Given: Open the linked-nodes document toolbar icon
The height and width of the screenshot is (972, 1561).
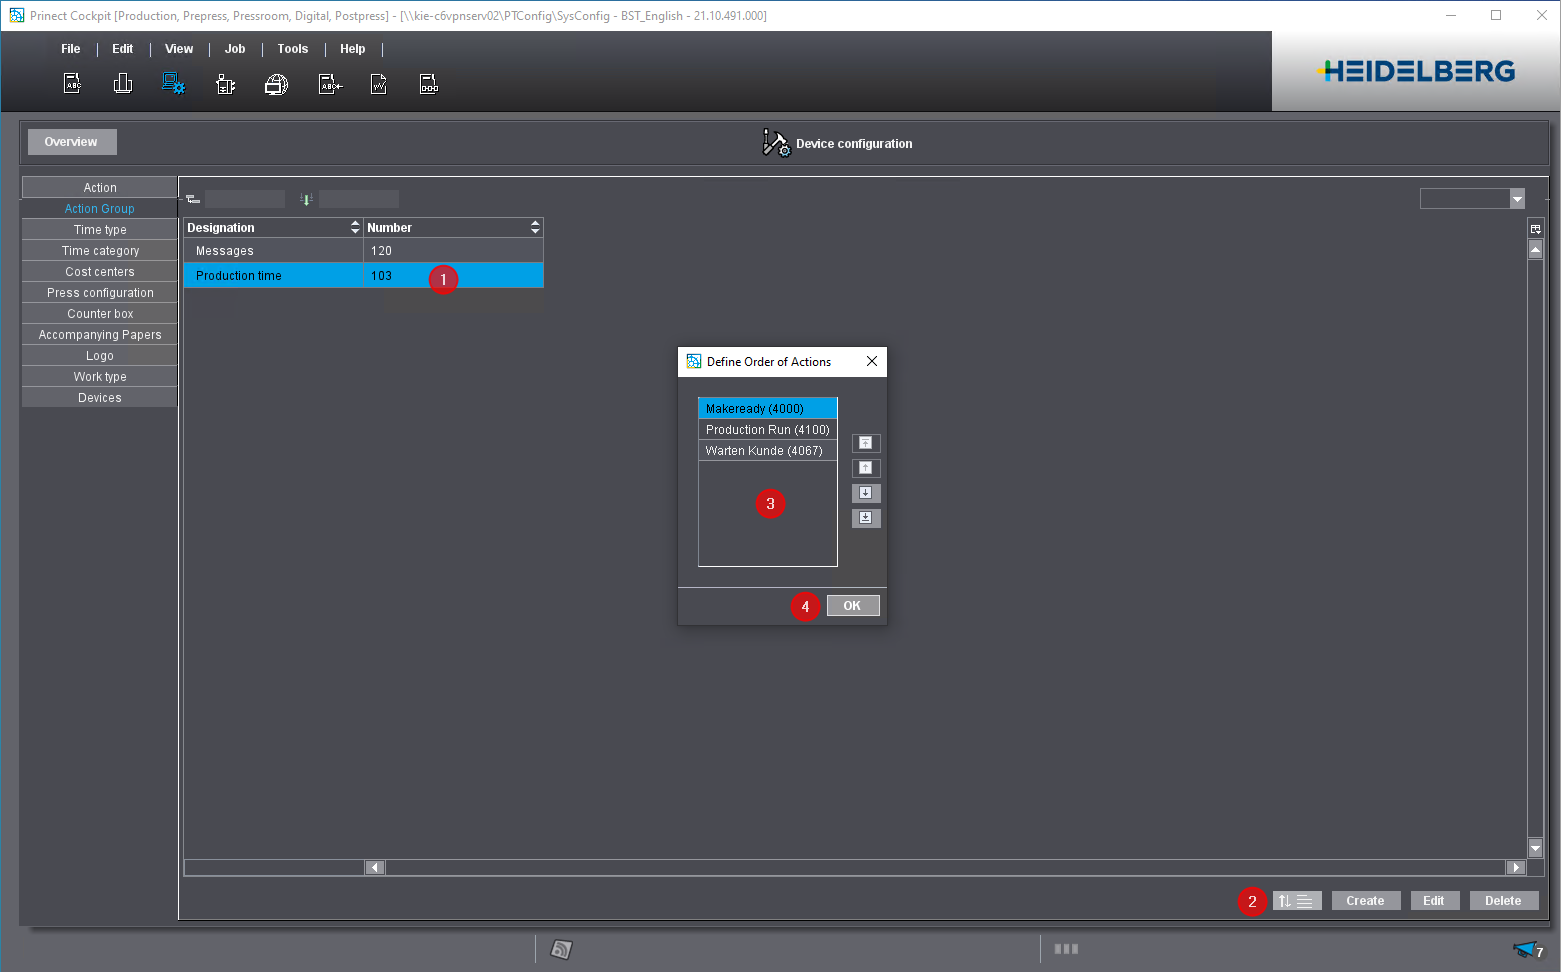Looking at the screenshot, I should tap(428, 83).
